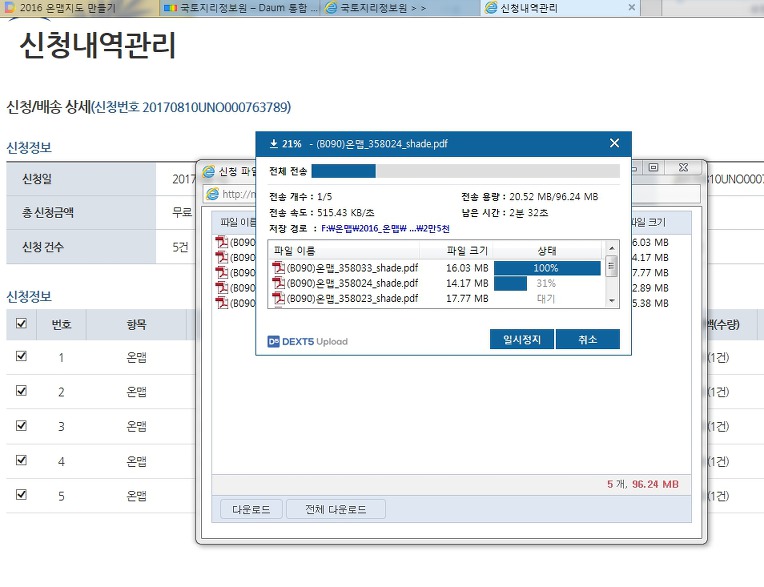Uncheck the checkbox for row 5 온맵
Screen dimensions: 764x587
[x=21, y=494]
